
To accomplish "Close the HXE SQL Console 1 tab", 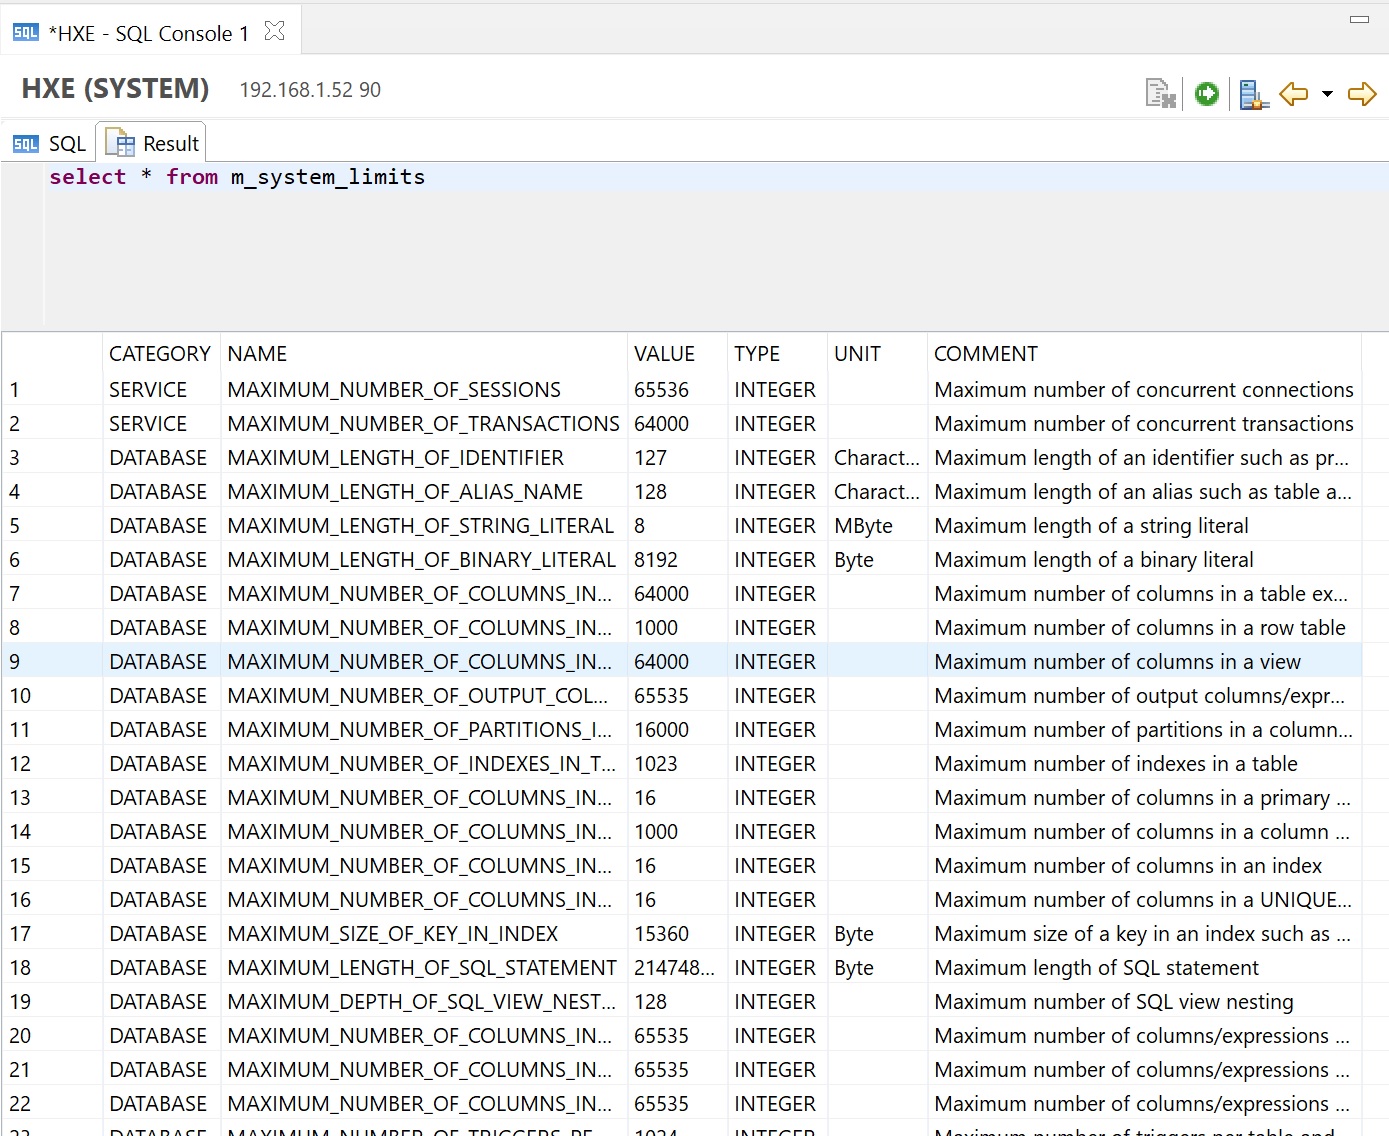I will 274,32.
